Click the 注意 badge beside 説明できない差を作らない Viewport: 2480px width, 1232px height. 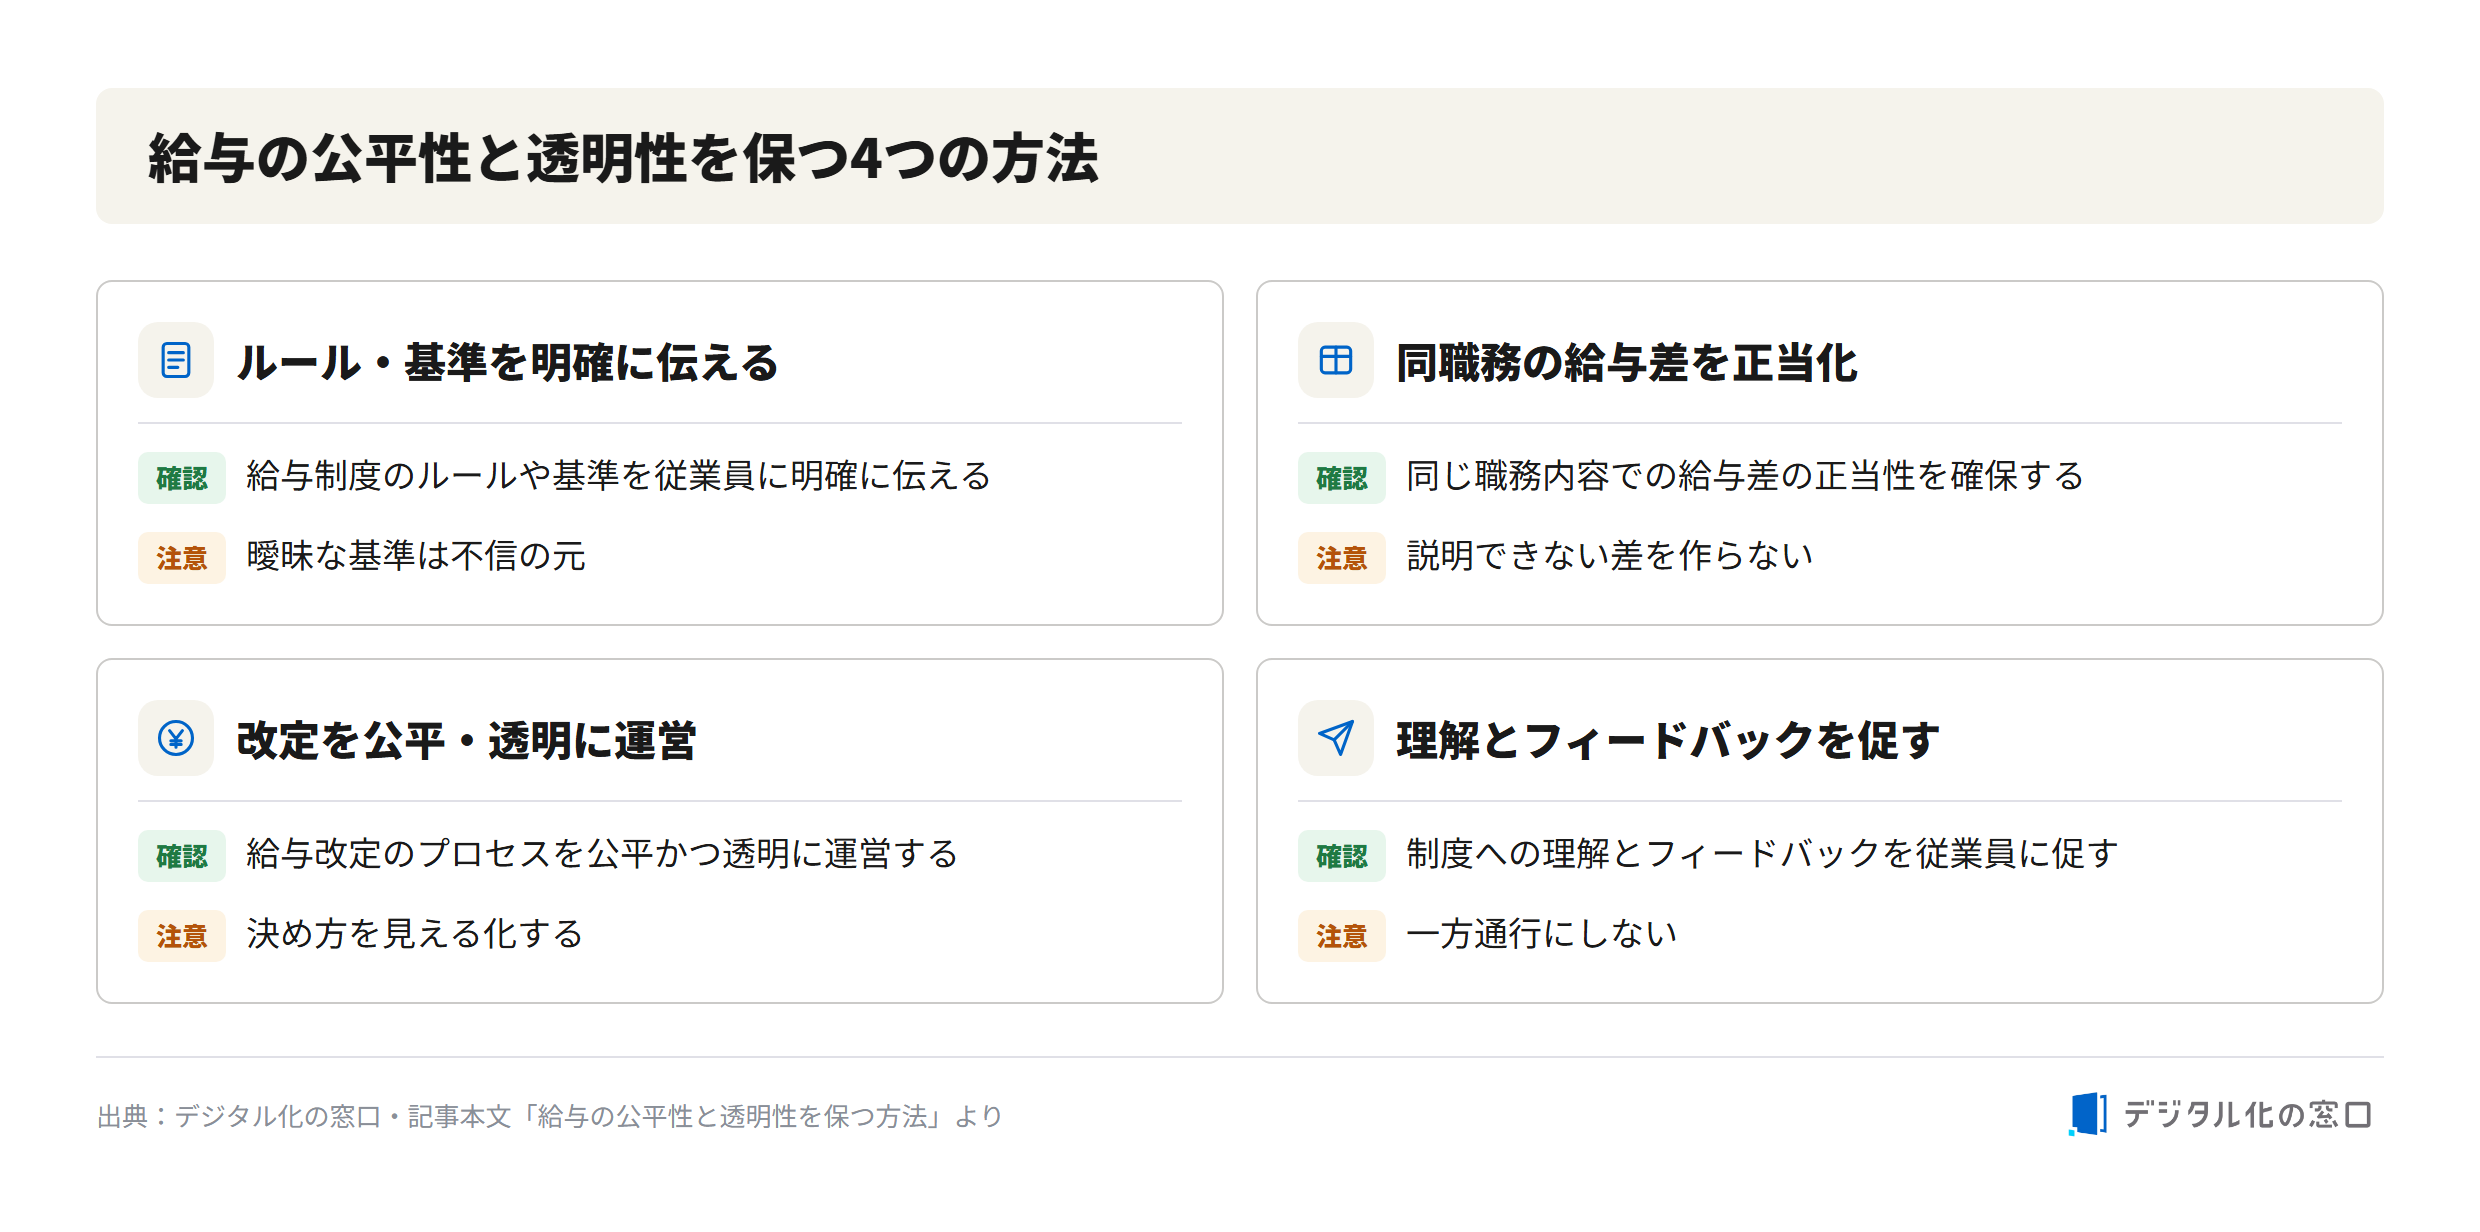(x=1342, y=558)
